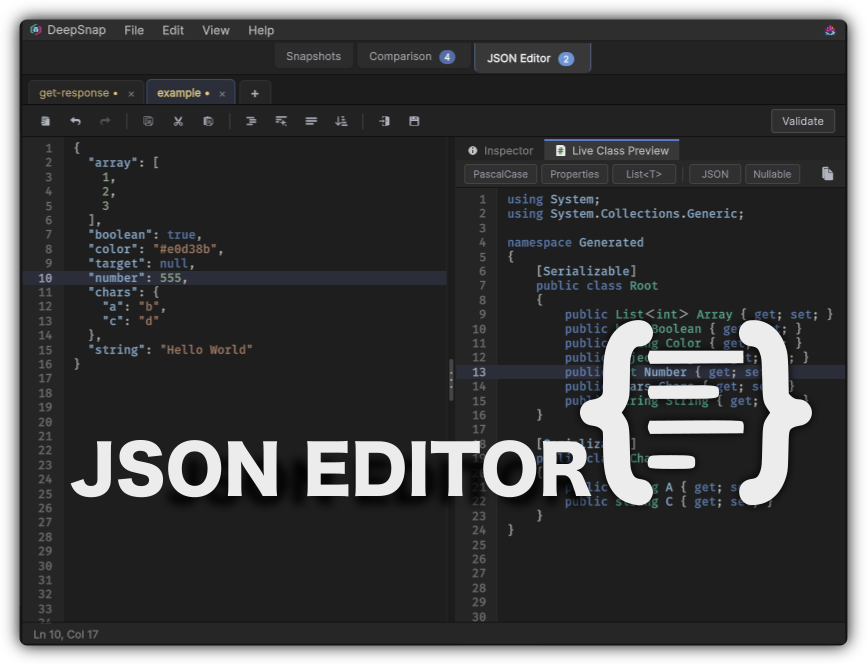Click the redo arrow icon

(105, 121)
